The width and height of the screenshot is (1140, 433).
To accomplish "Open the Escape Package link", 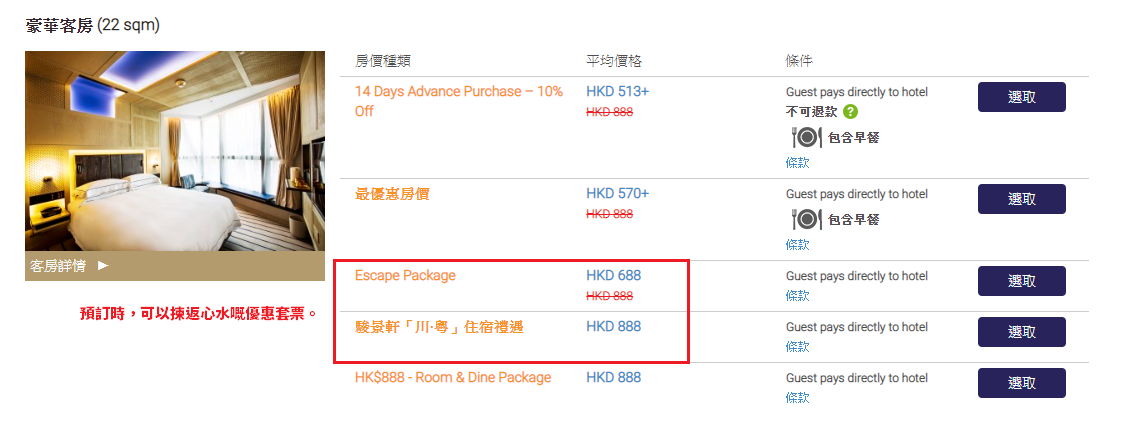I will coord(405,275).
